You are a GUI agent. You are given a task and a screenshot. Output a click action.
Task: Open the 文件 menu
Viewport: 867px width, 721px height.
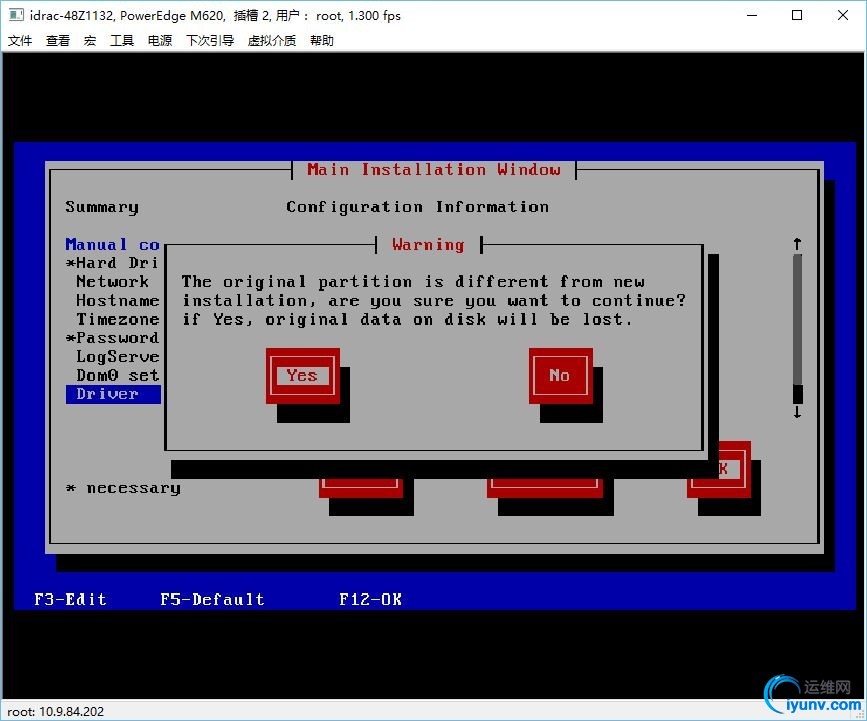coord(20,40)
